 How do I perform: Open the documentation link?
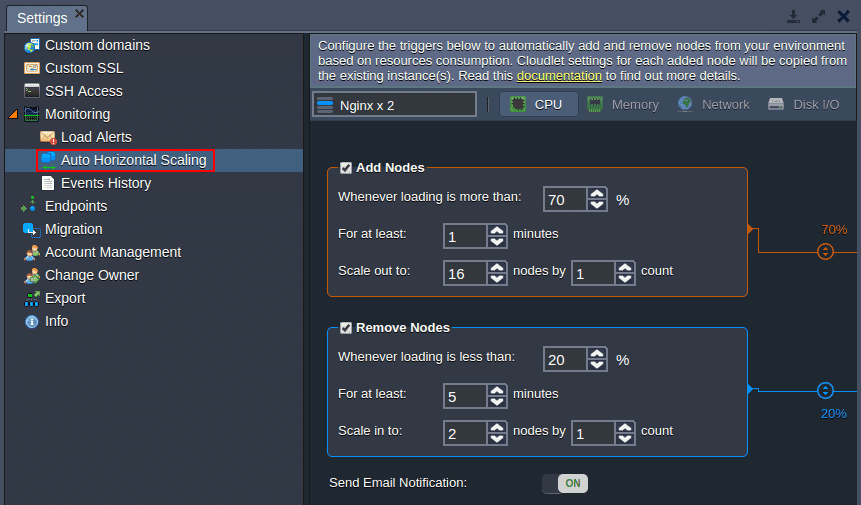pos(559,76)
